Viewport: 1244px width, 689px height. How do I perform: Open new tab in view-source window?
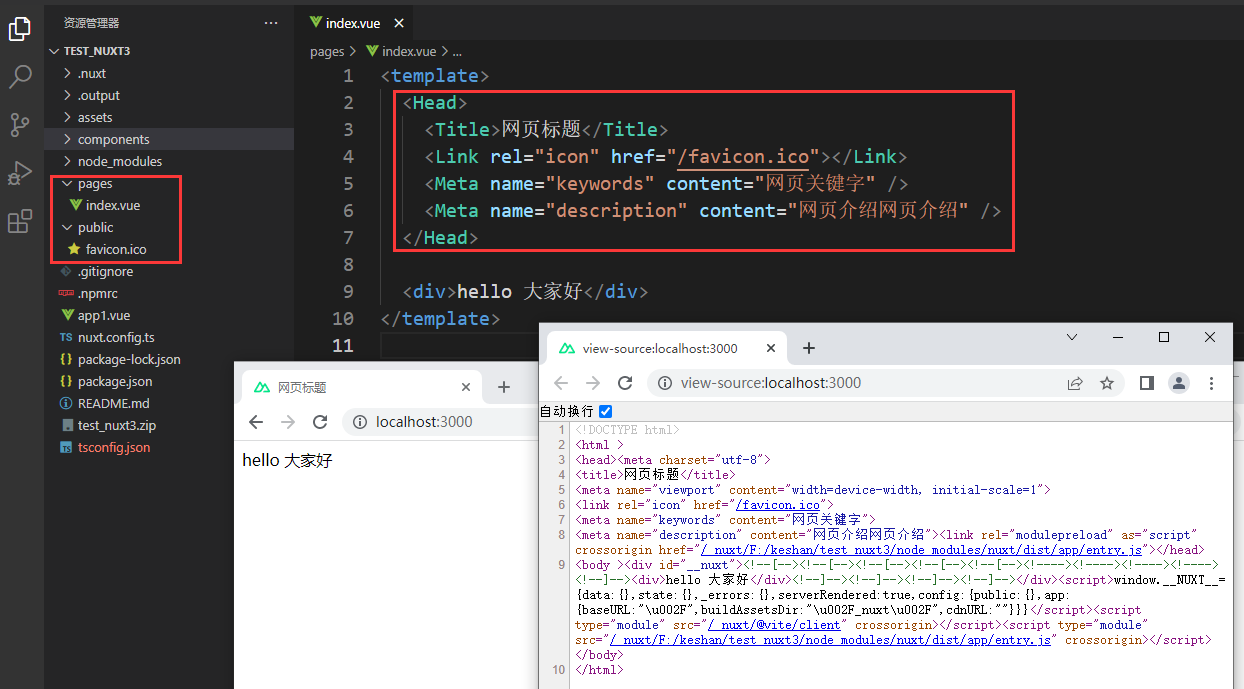click(809, 348)
